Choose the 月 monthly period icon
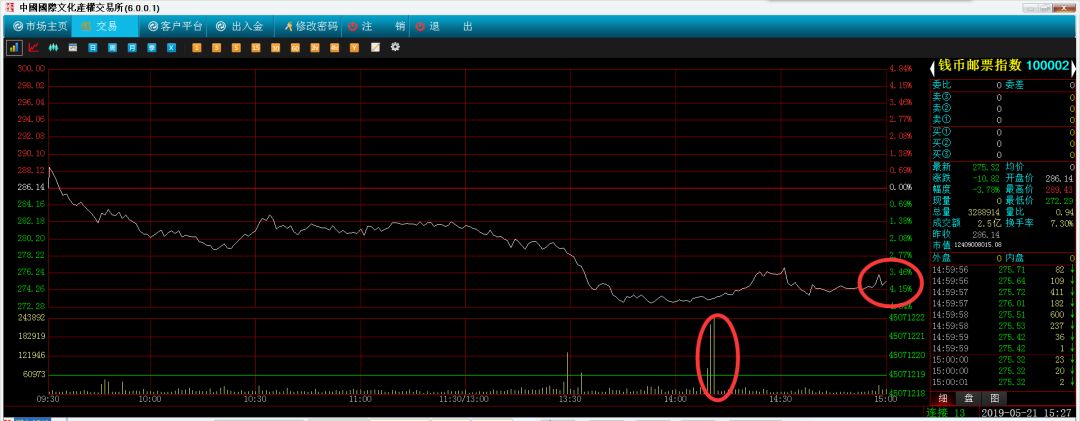 coord(132,48)
